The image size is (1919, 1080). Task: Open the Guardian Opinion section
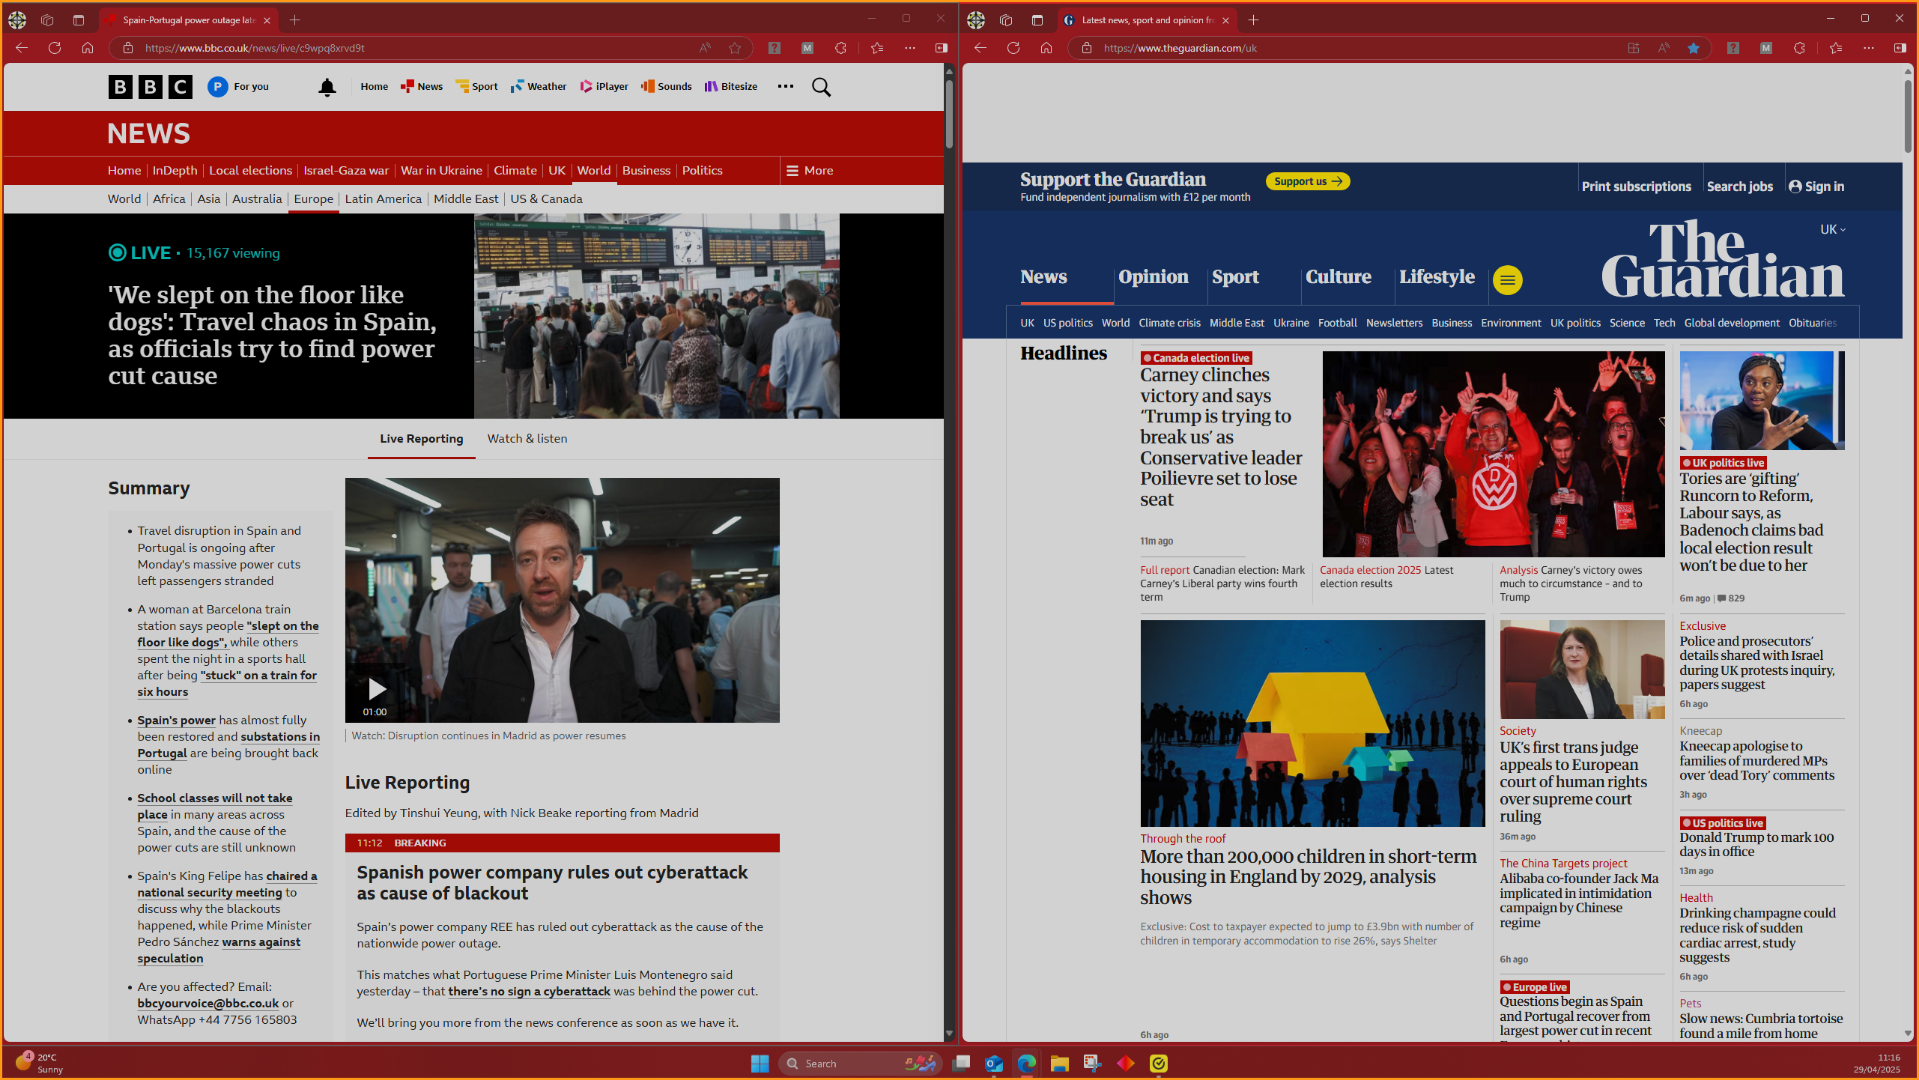click(1153, 277)
